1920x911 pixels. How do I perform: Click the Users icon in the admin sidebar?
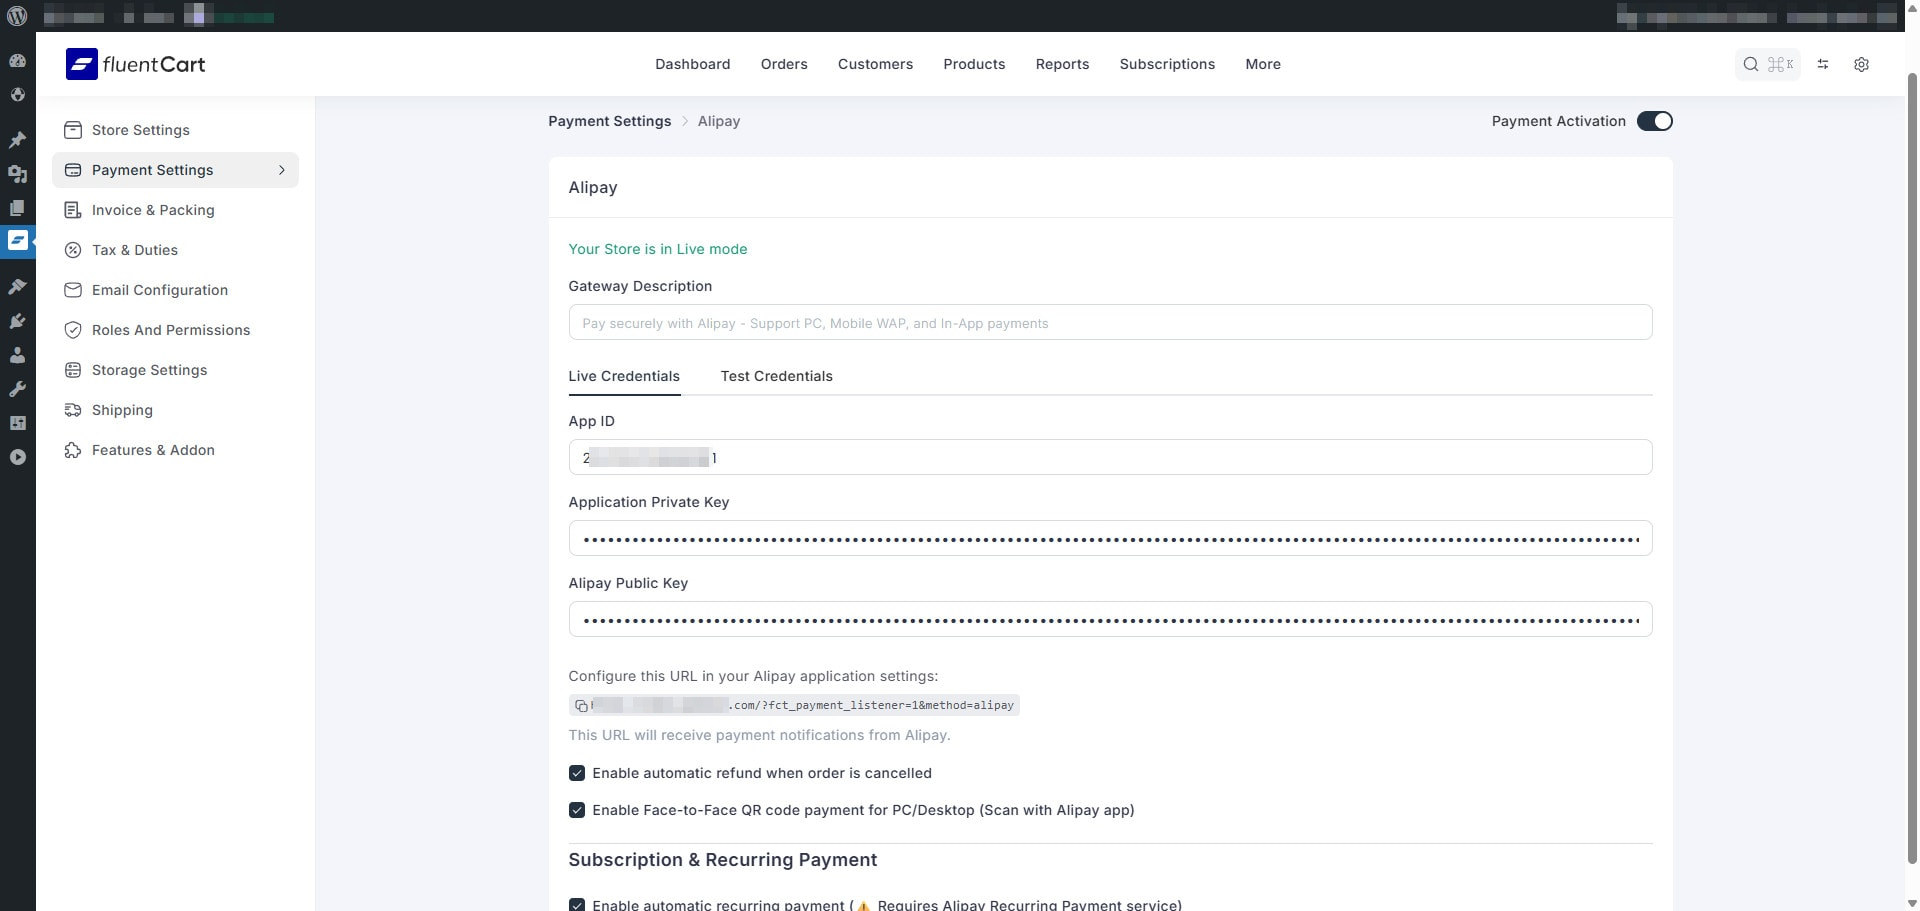(x=18, y=355)
